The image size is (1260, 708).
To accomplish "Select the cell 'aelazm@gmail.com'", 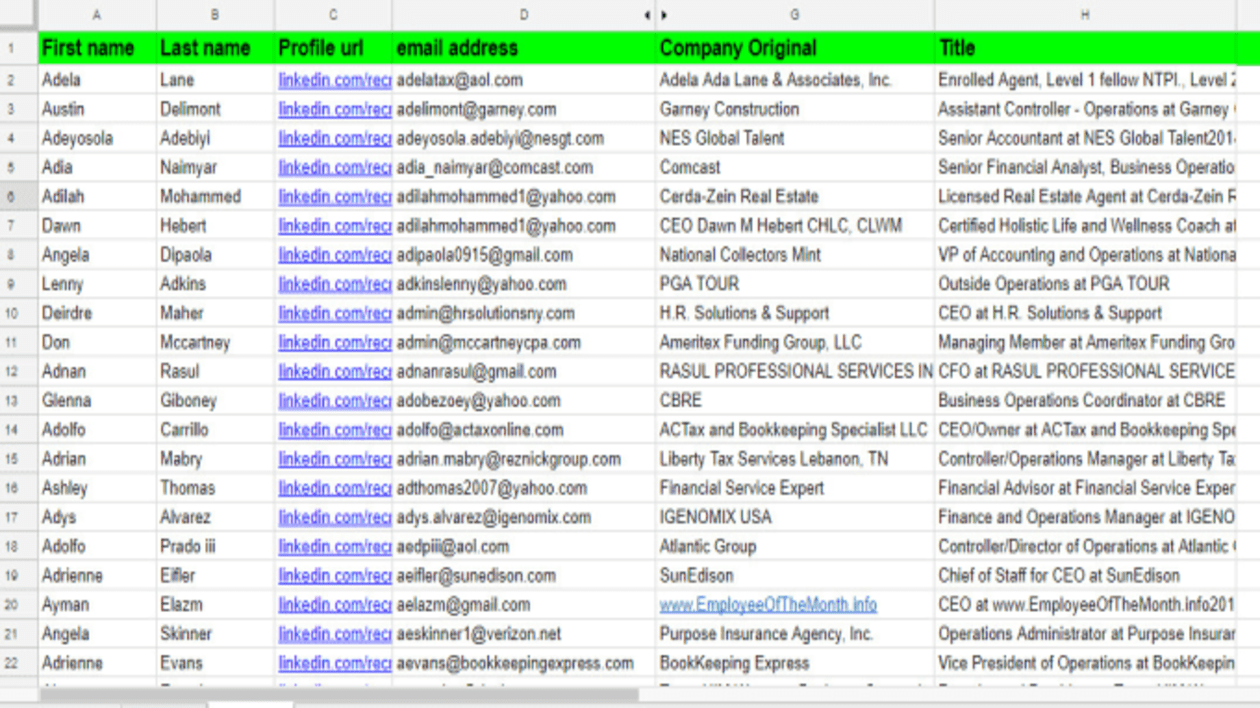I will click(x=524, y=605).
